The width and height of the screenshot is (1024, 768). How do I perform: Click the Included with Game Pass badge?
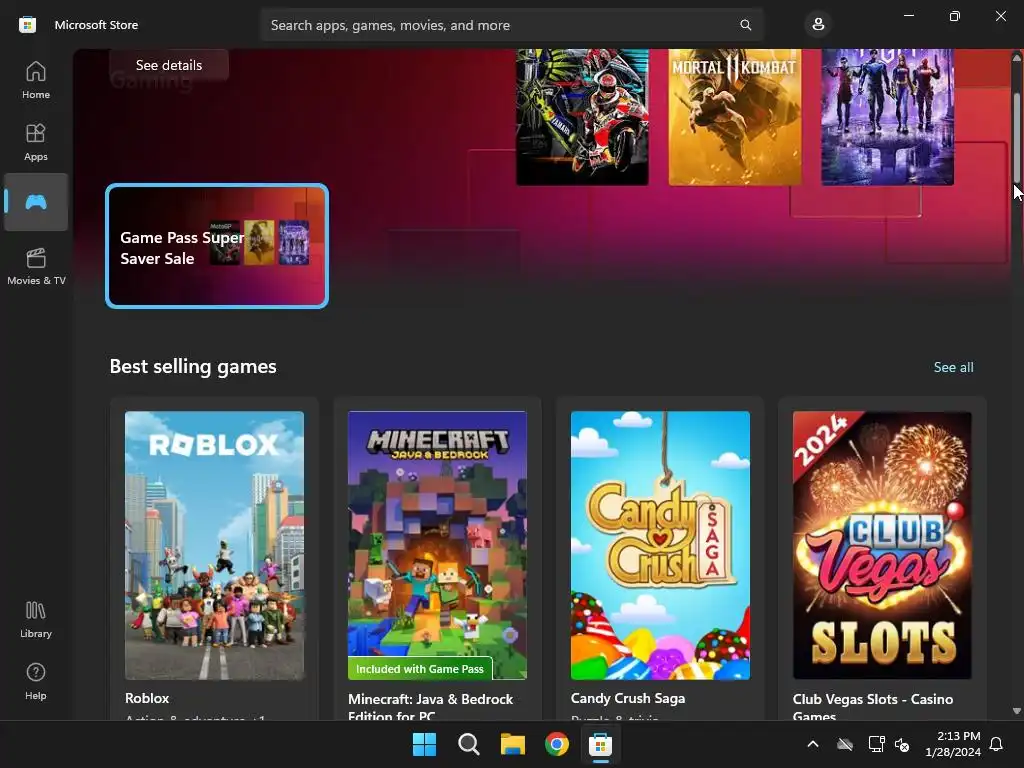(x=420, y=669)
